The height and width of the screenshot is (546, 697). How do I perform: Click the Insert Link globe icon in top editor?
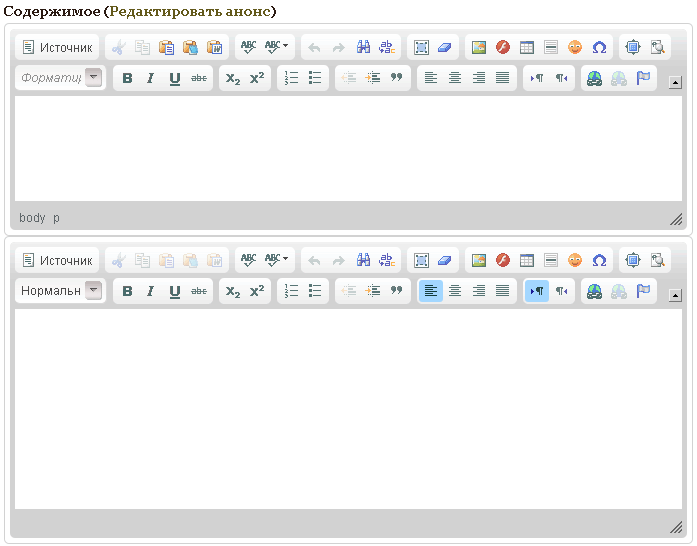click(x=595, y=78)
